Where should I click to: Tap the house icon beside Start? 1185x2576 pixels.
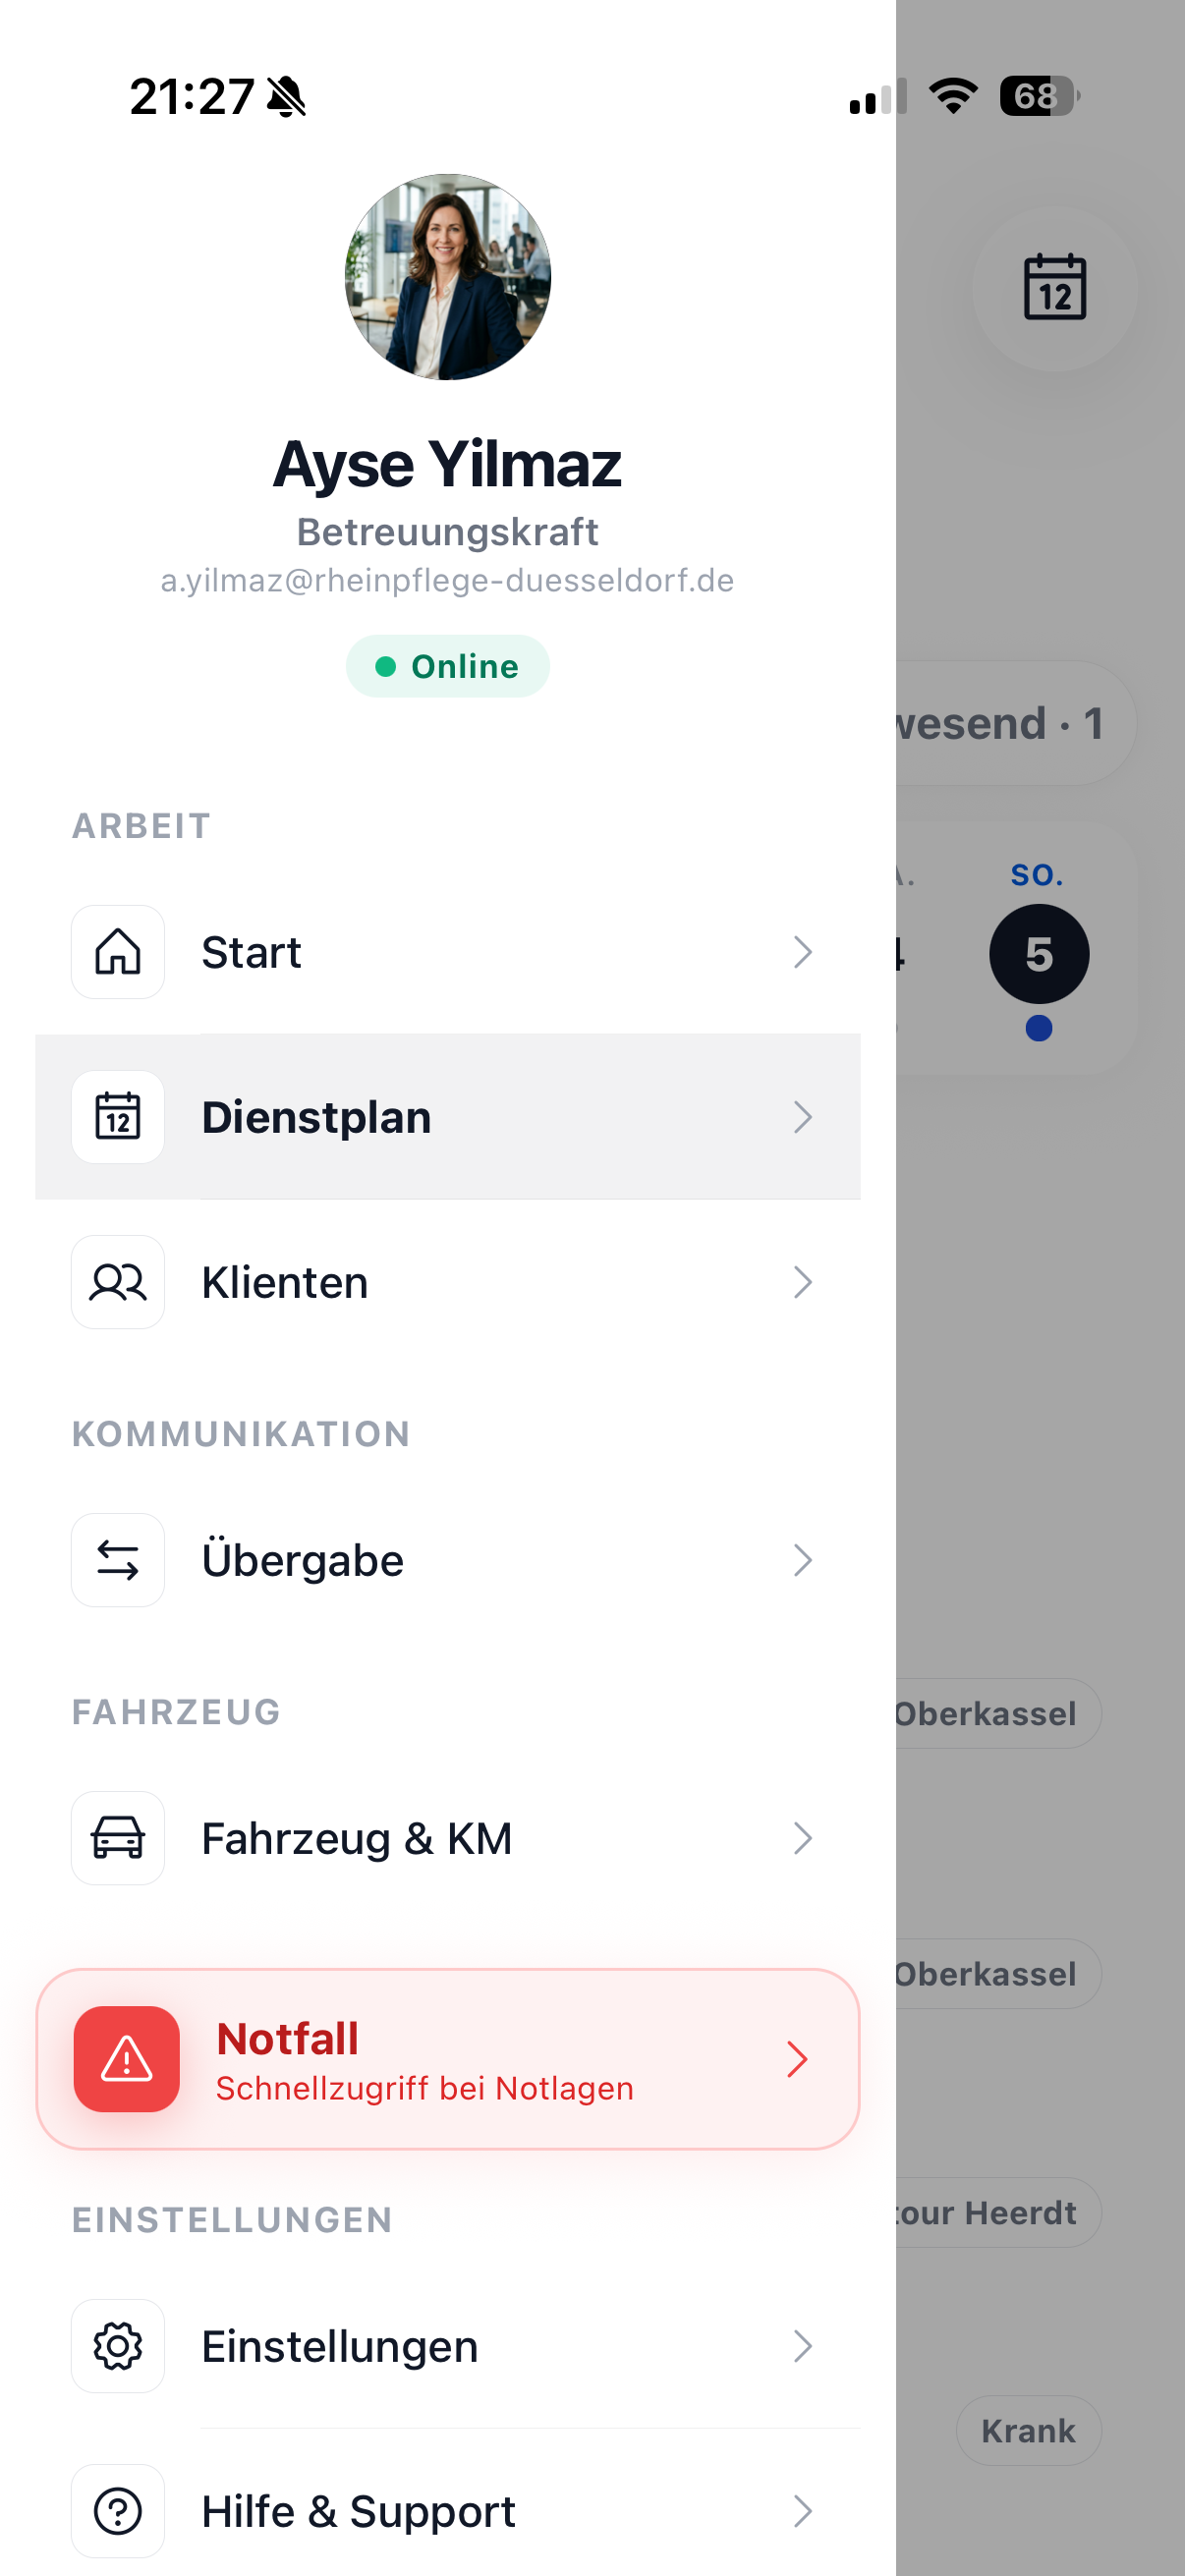click(118, 951)
